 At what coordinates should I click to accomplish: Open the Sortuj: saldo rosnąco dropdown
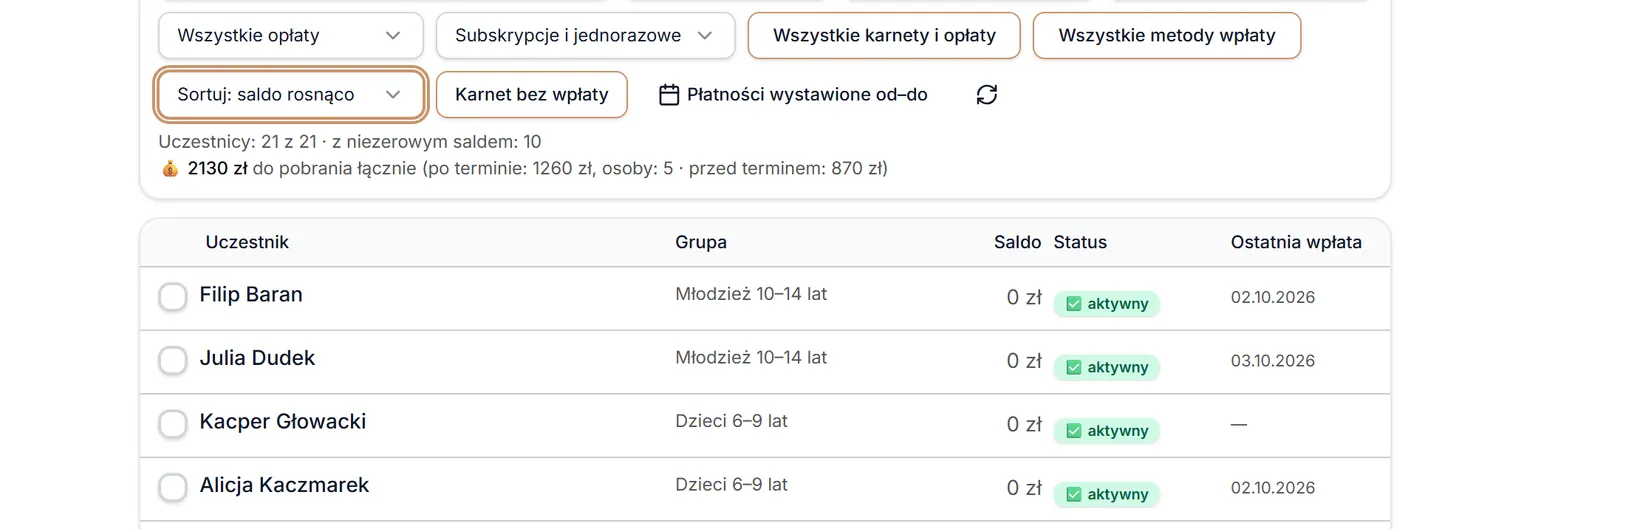(291, 94)
